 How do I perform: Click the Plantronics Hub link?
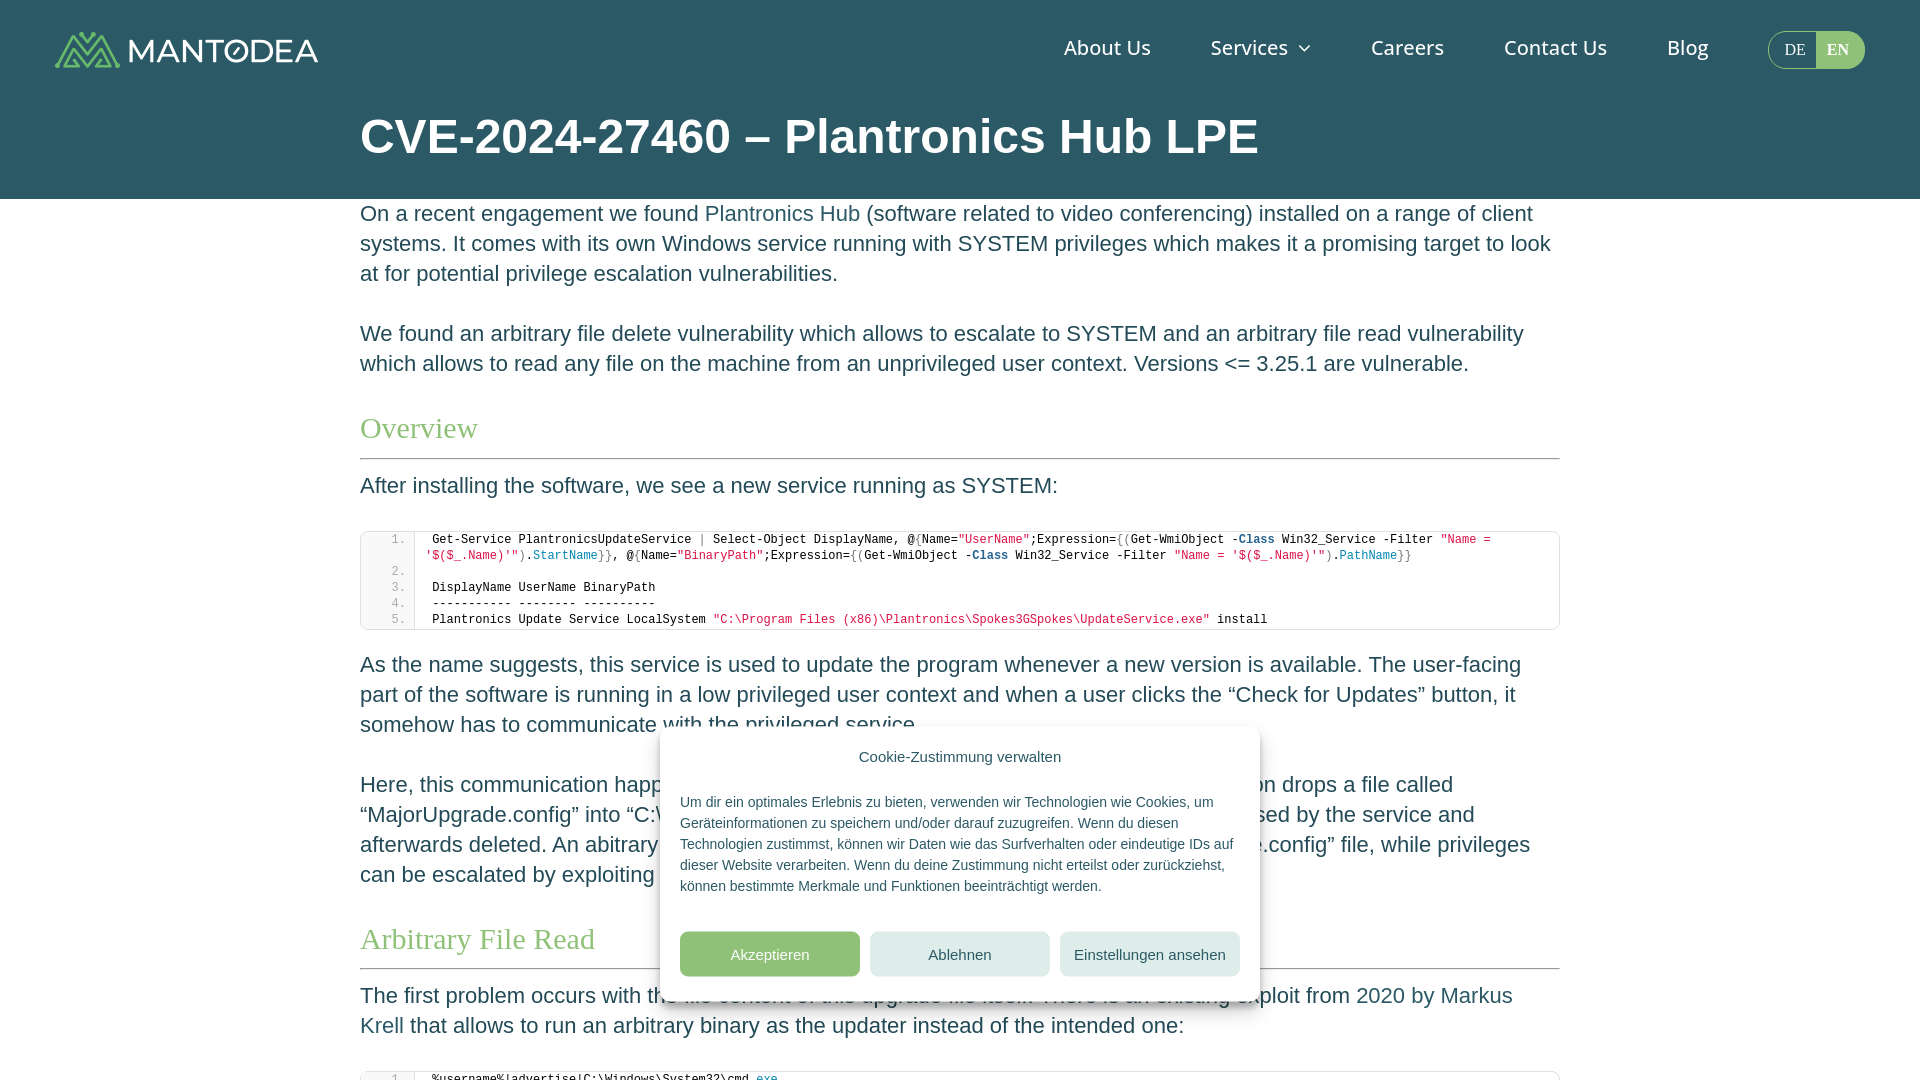[782, 214]
